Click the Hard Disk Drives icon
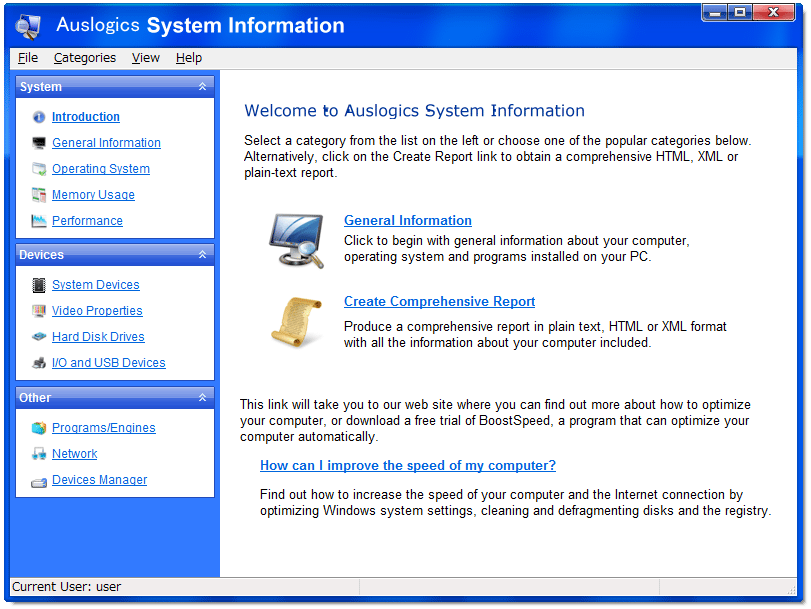This screenshot has width=811, height=609. pyautogui.click(x=39, y=337)
